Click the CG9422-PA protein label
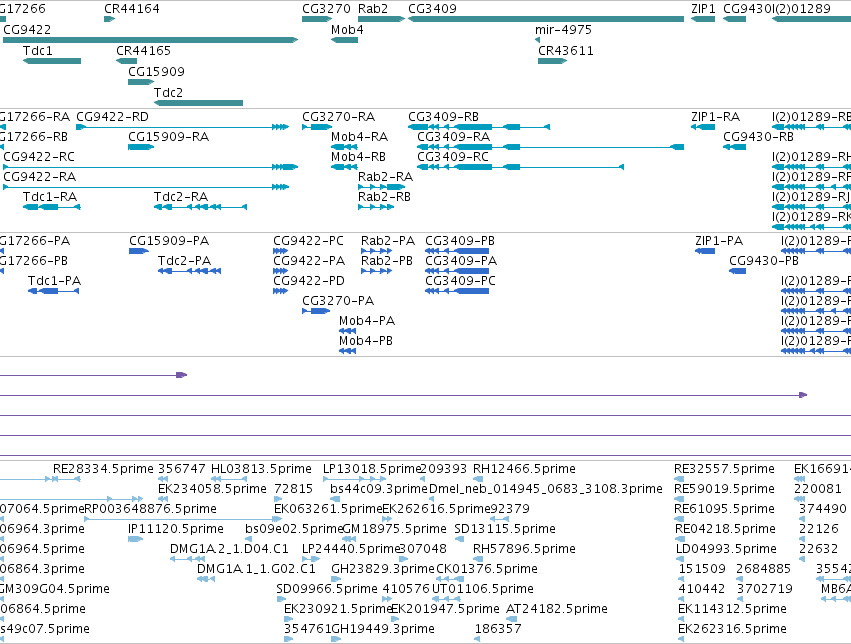The width and height of the screenshot is (851, 644). 309,261
